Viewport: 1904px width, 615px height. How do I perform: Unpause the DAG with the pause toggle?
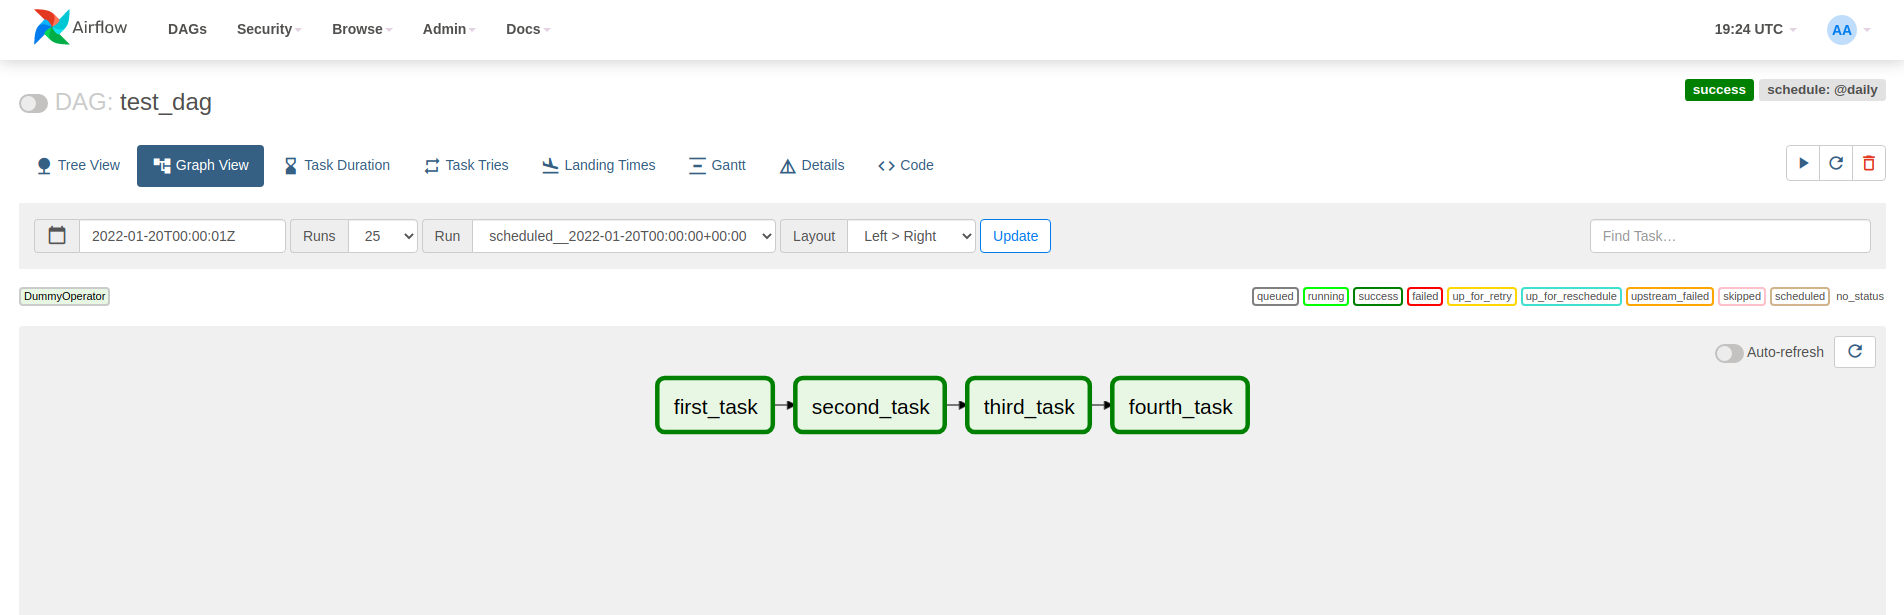(x=33, y=102)
